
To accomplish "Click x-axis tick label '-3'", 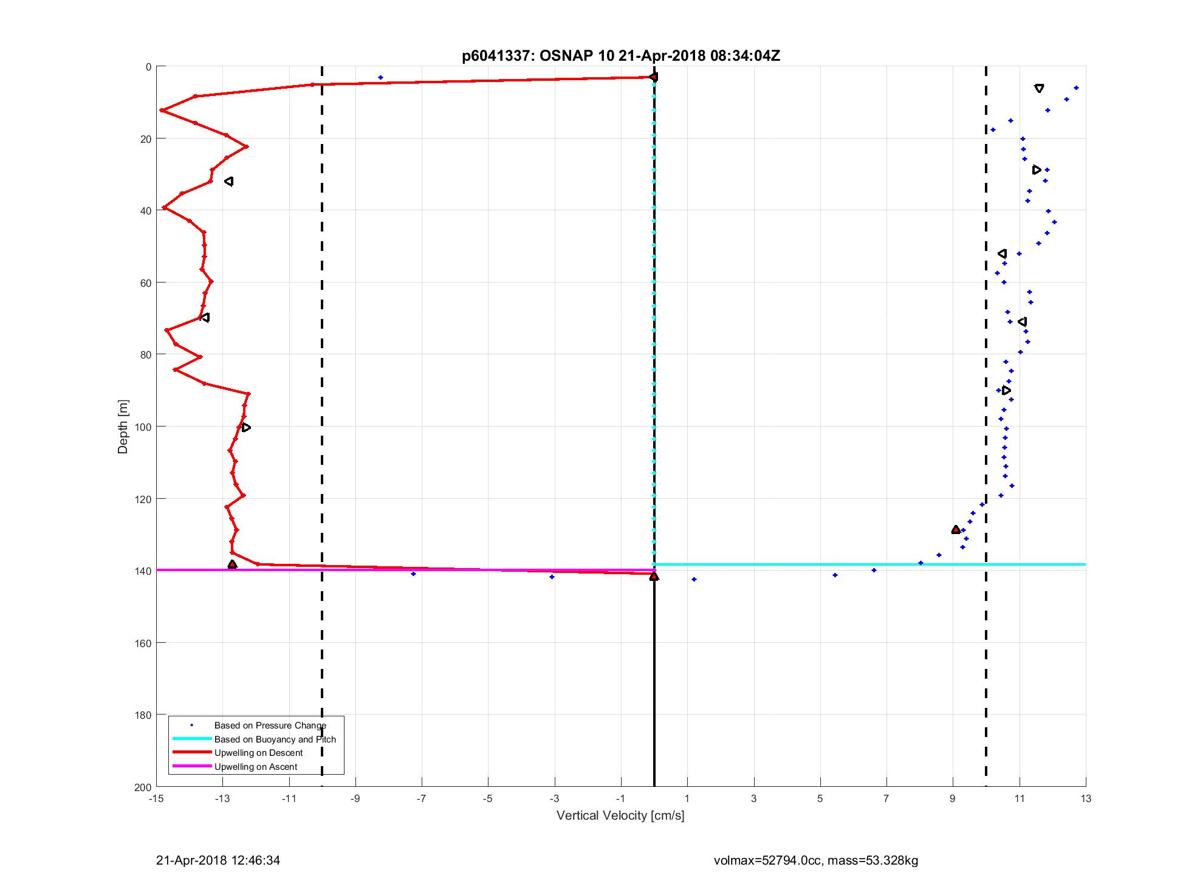I will click(554, 799).
